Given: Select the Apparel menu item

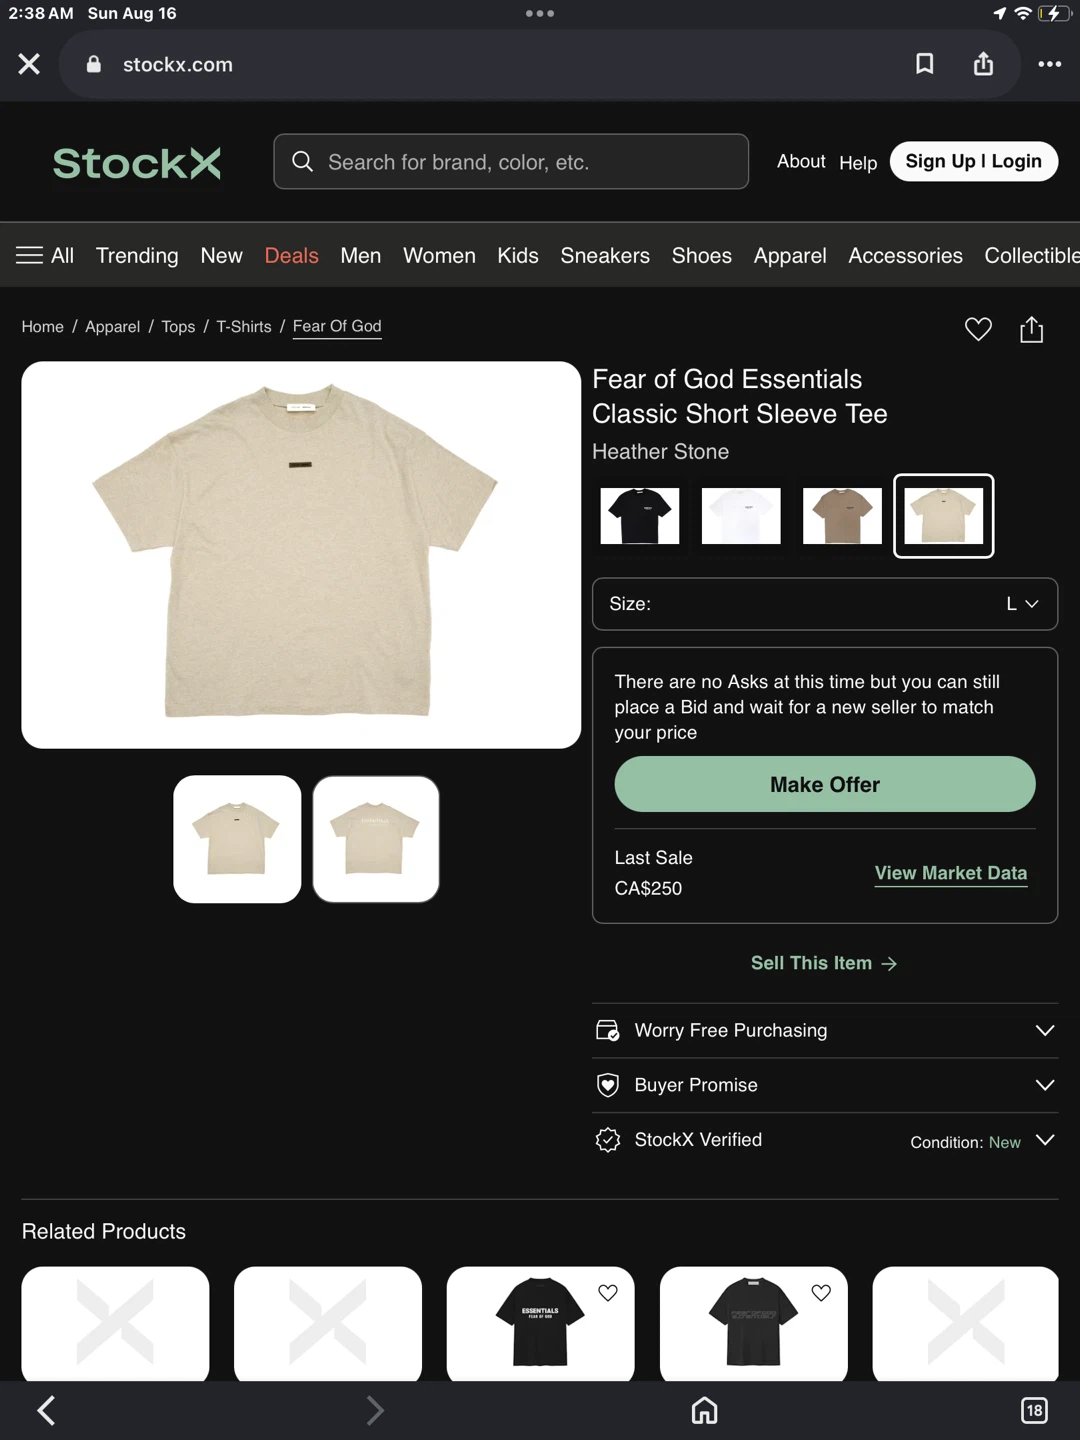Looking at the screenshot, I should click(x=790, y=256).
